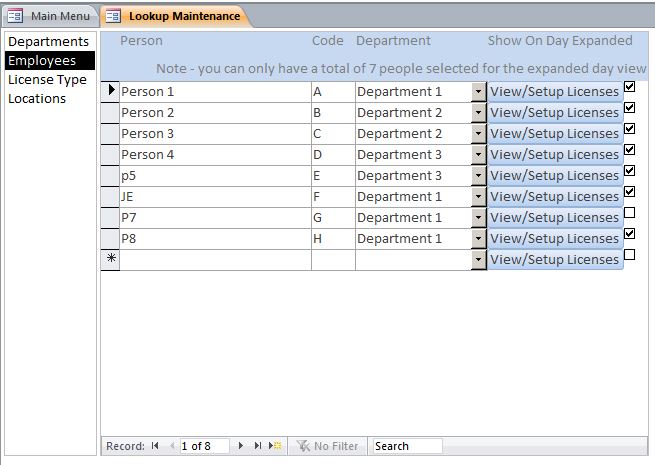
Task: Open department dropdown for Person 1
Action: (x=478, y=91)
